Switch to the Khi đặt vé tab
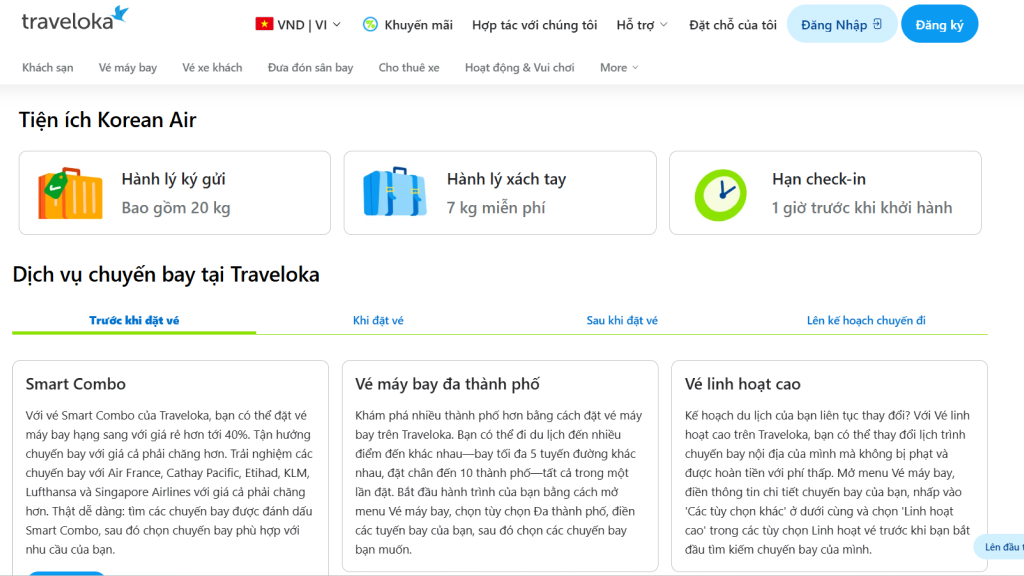This screenshot has width=1024, height=576. click(x=378, y=320)
